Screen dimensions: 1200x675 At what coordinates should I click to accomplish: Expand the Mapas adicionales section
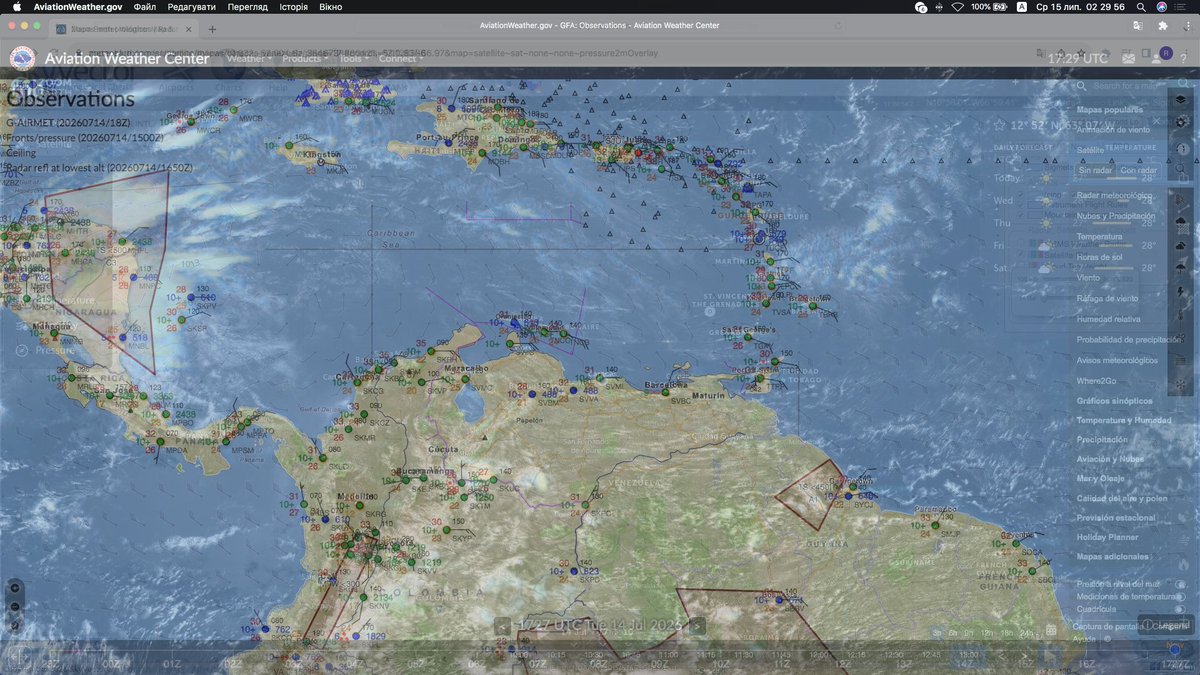tap(1112, 556)
